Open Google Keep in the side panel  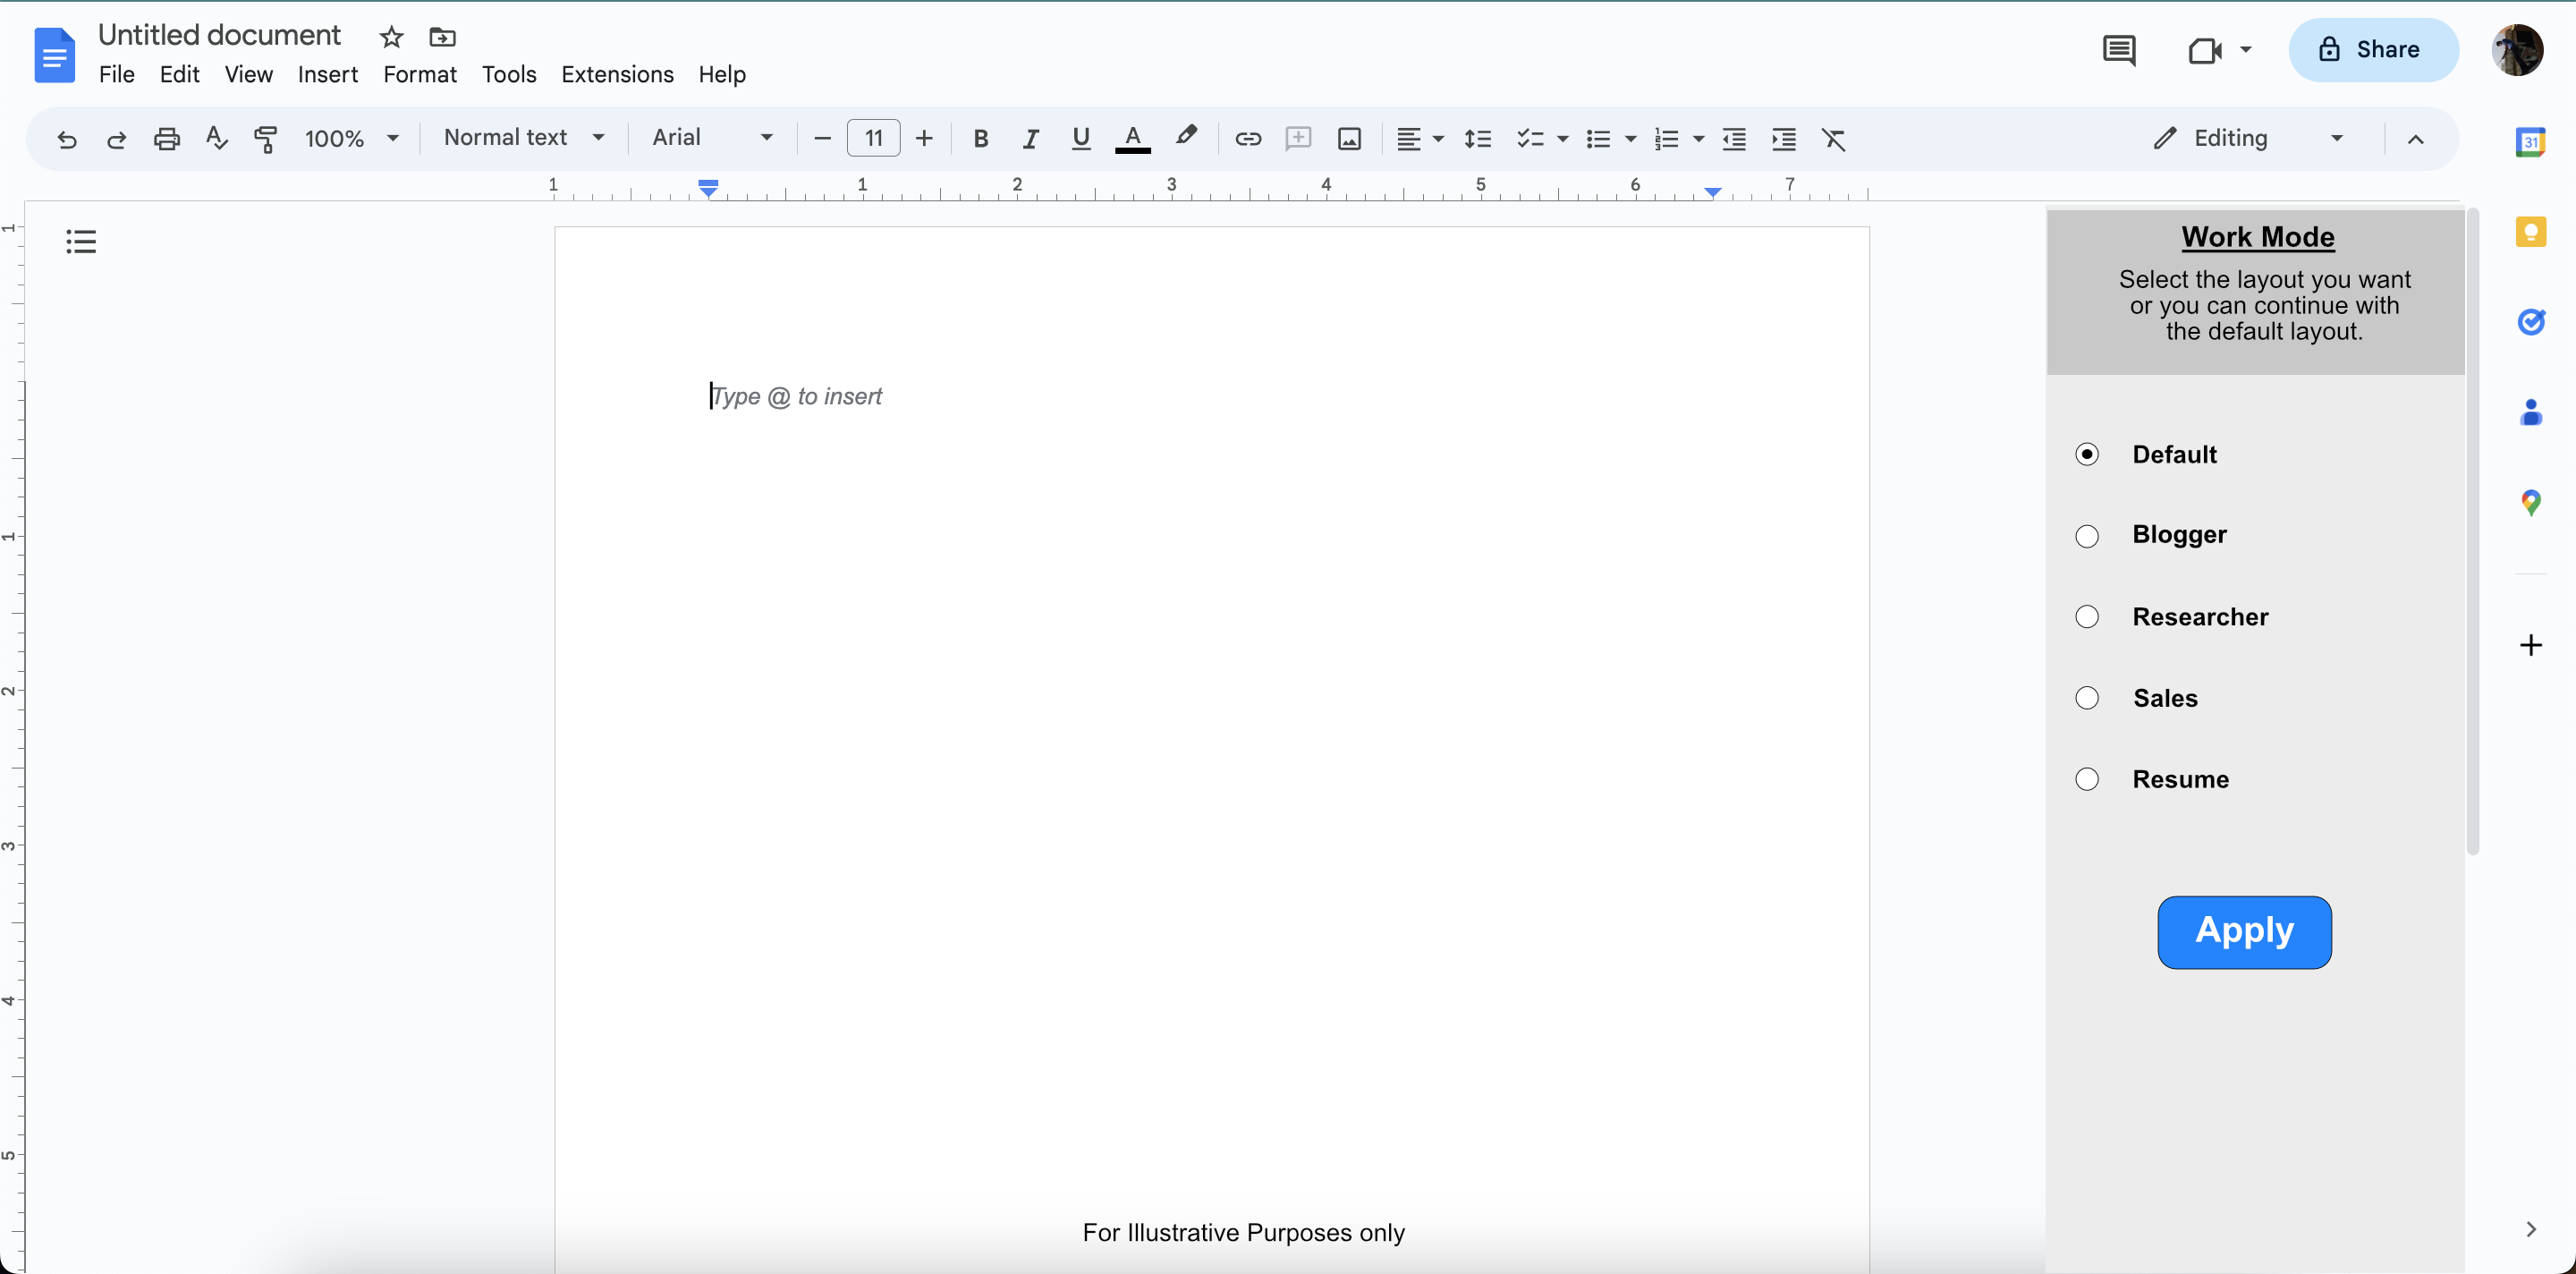point(2530,232)
